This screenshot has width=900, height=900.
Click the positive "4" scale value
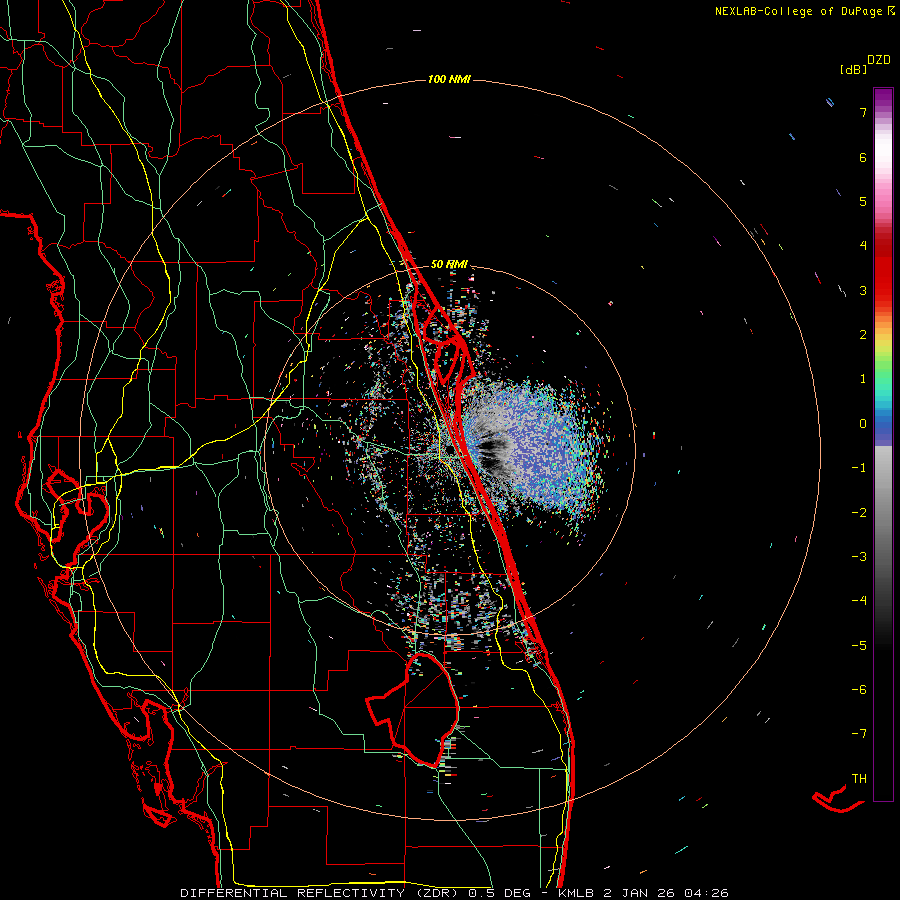(x=863, y=246)
